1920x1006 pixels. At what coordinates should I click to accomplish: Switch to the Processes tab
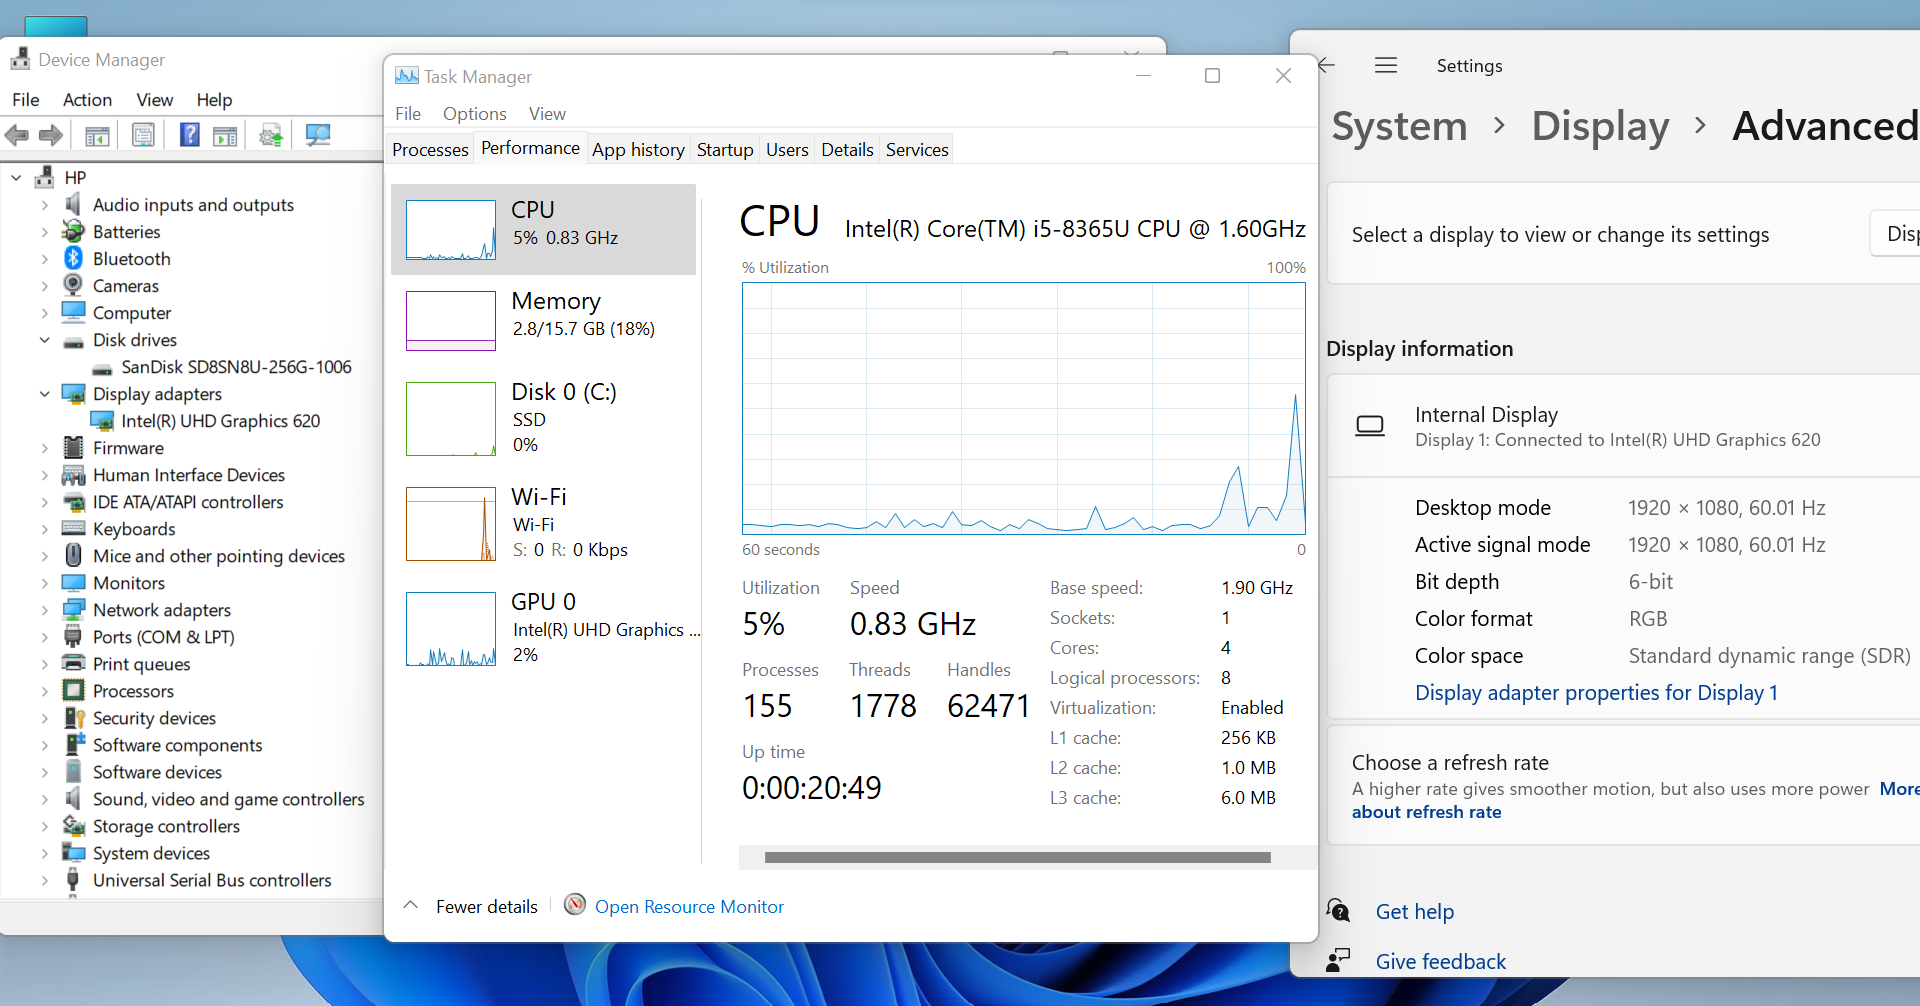tap(430, 149)
